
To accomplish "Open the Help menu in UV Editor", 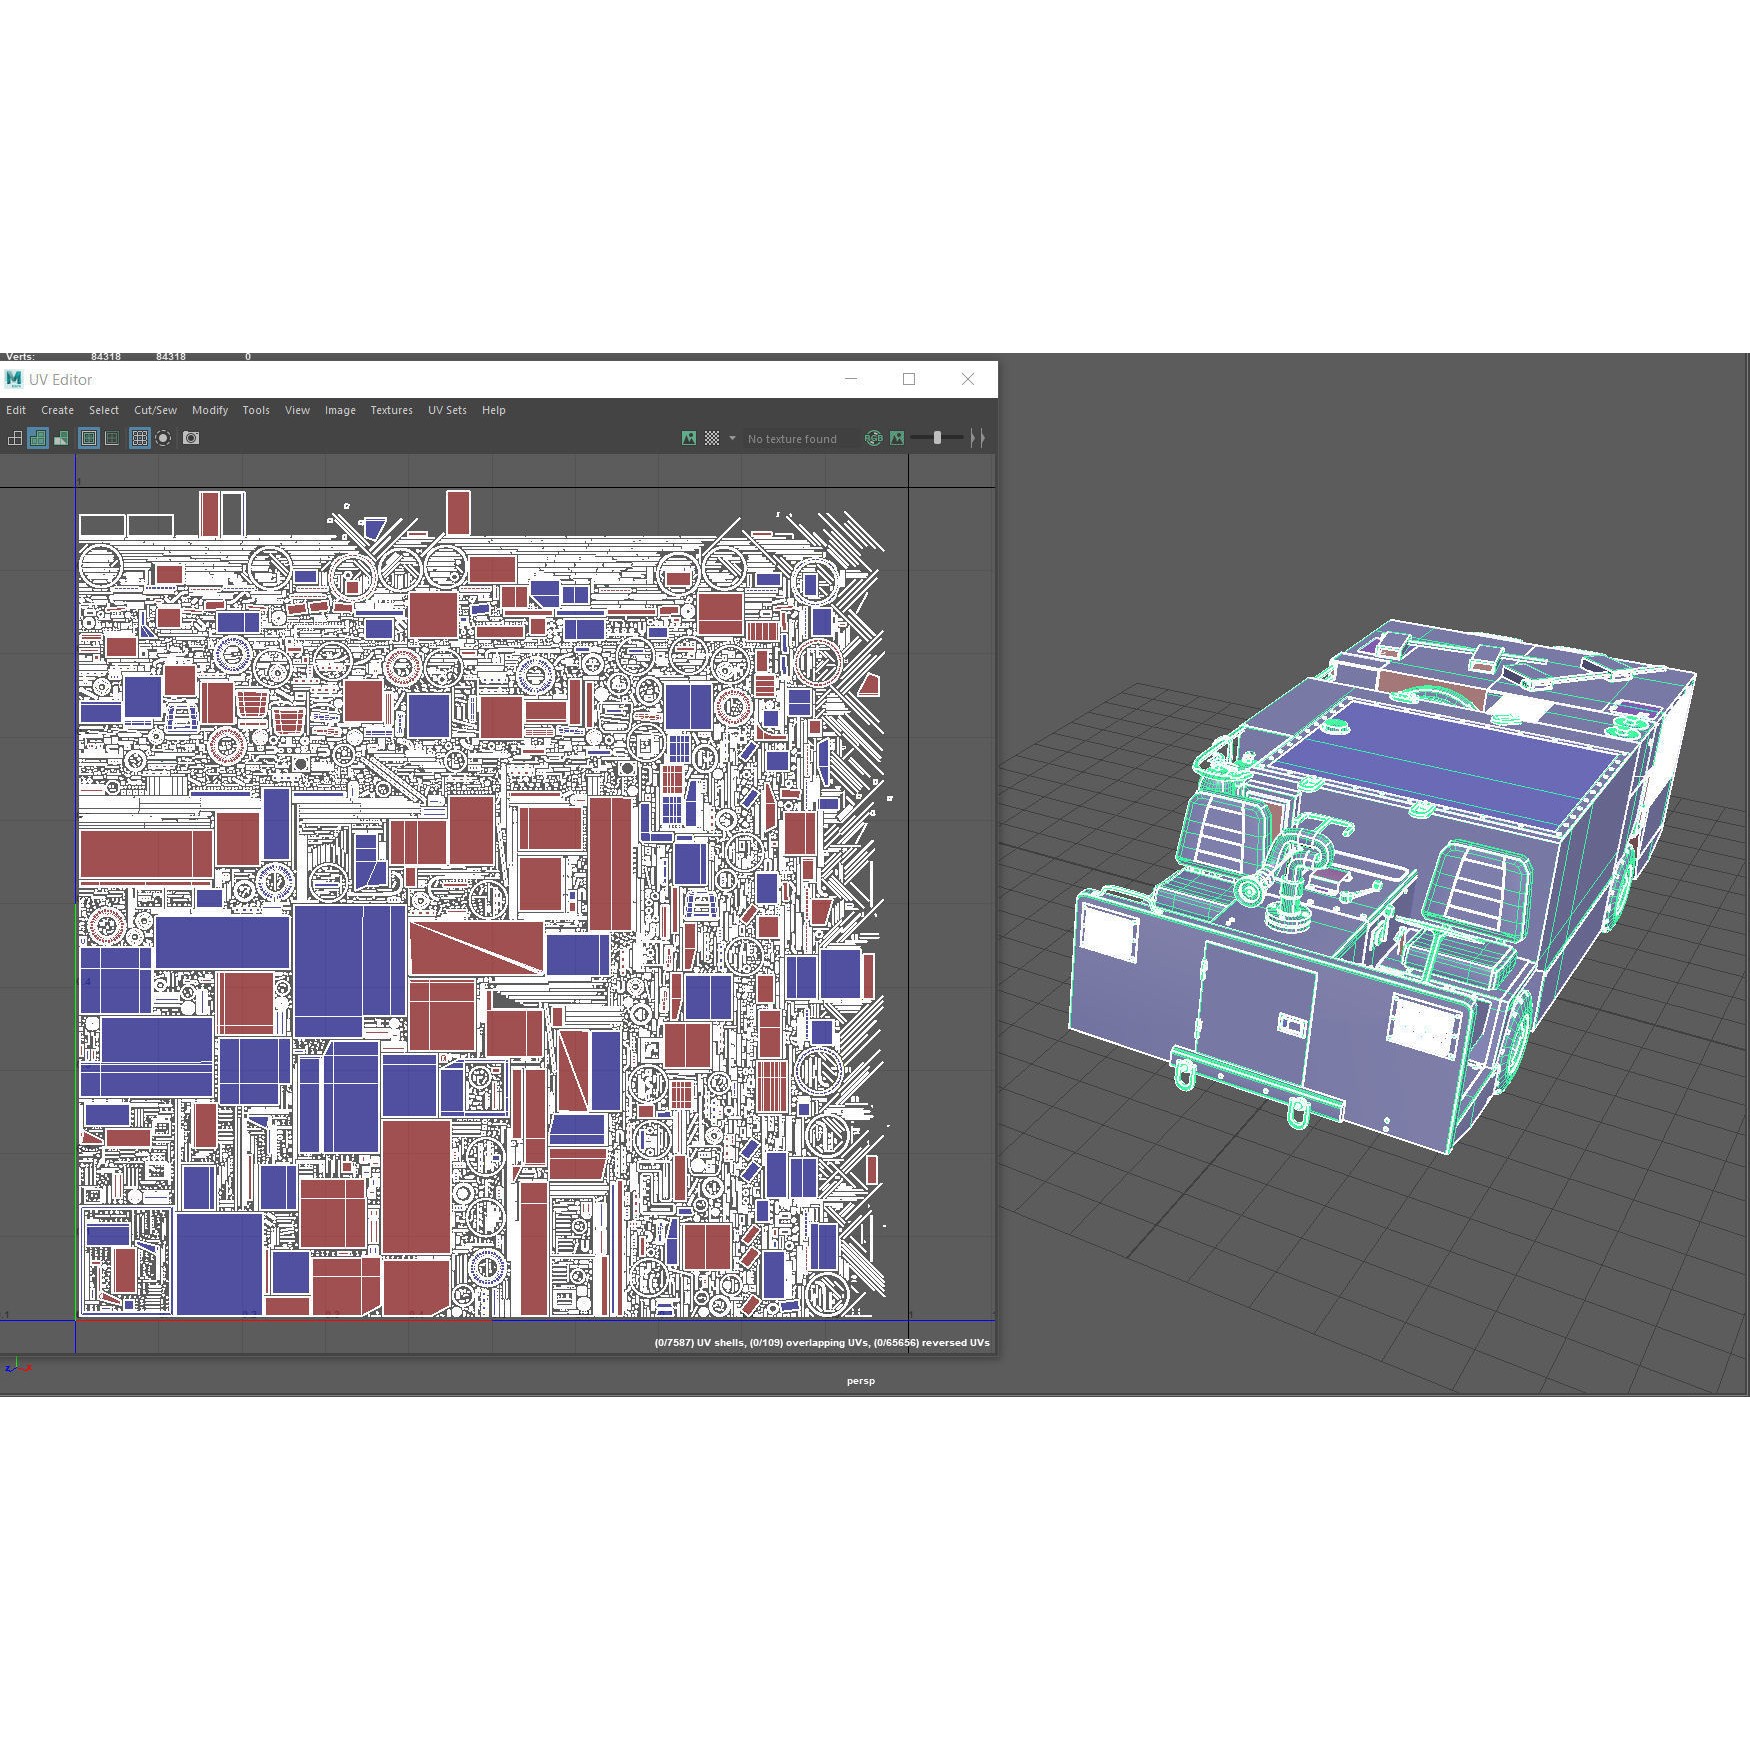I will tap(493, 410).
